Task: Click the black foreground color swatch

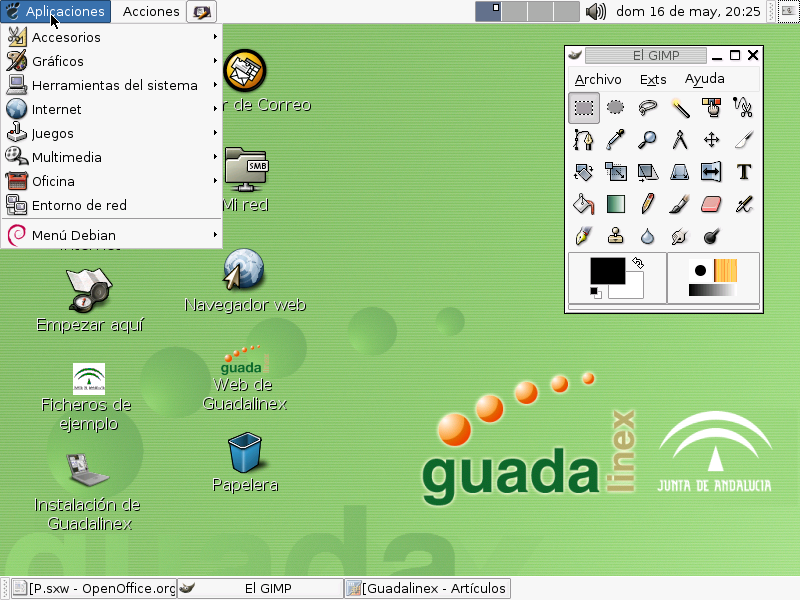Action: click(606, 270)
